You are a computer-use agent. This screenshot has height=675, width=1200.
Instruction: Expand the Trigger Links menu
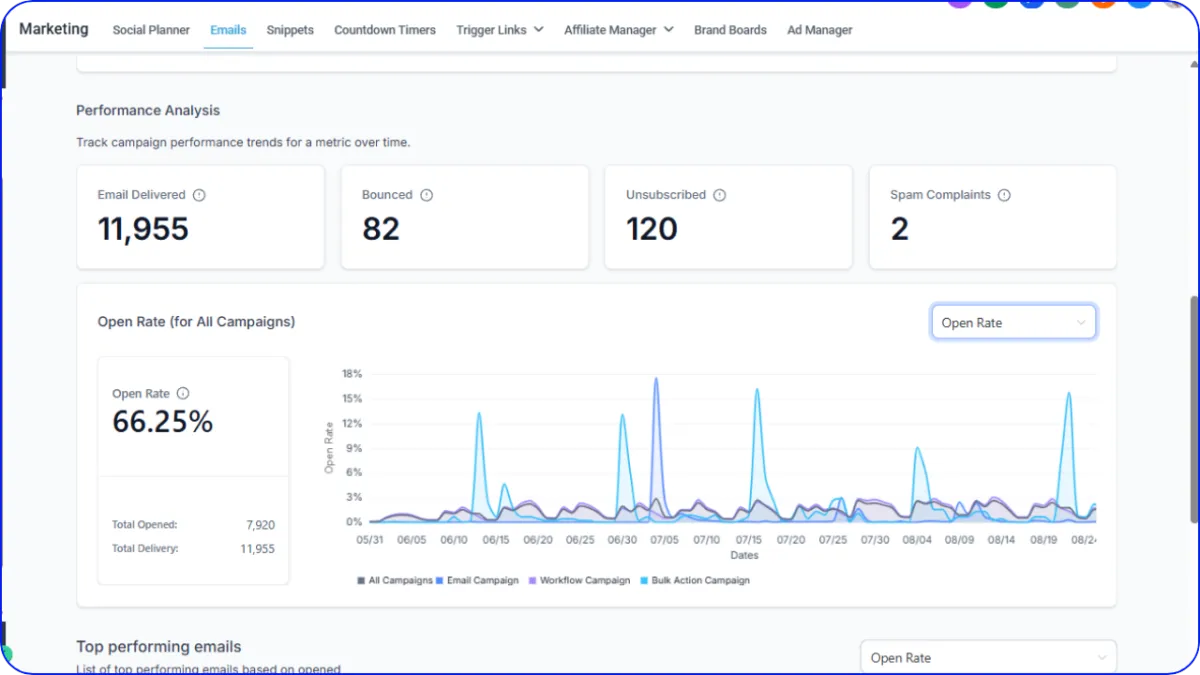[x=500, y=30]
